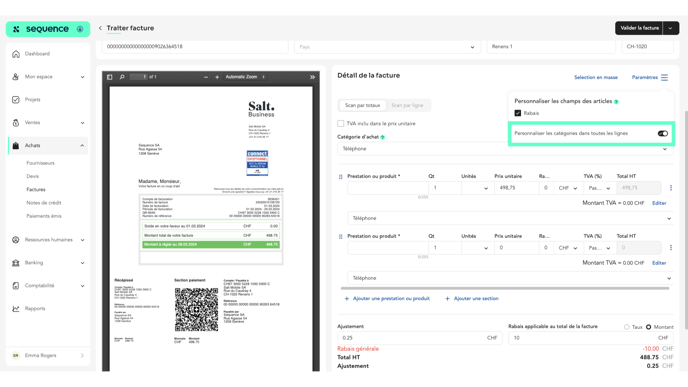Open Téléphone category dropdown under second line
The width and height of the screenshot is (688, 387).
tap(511, 278)
